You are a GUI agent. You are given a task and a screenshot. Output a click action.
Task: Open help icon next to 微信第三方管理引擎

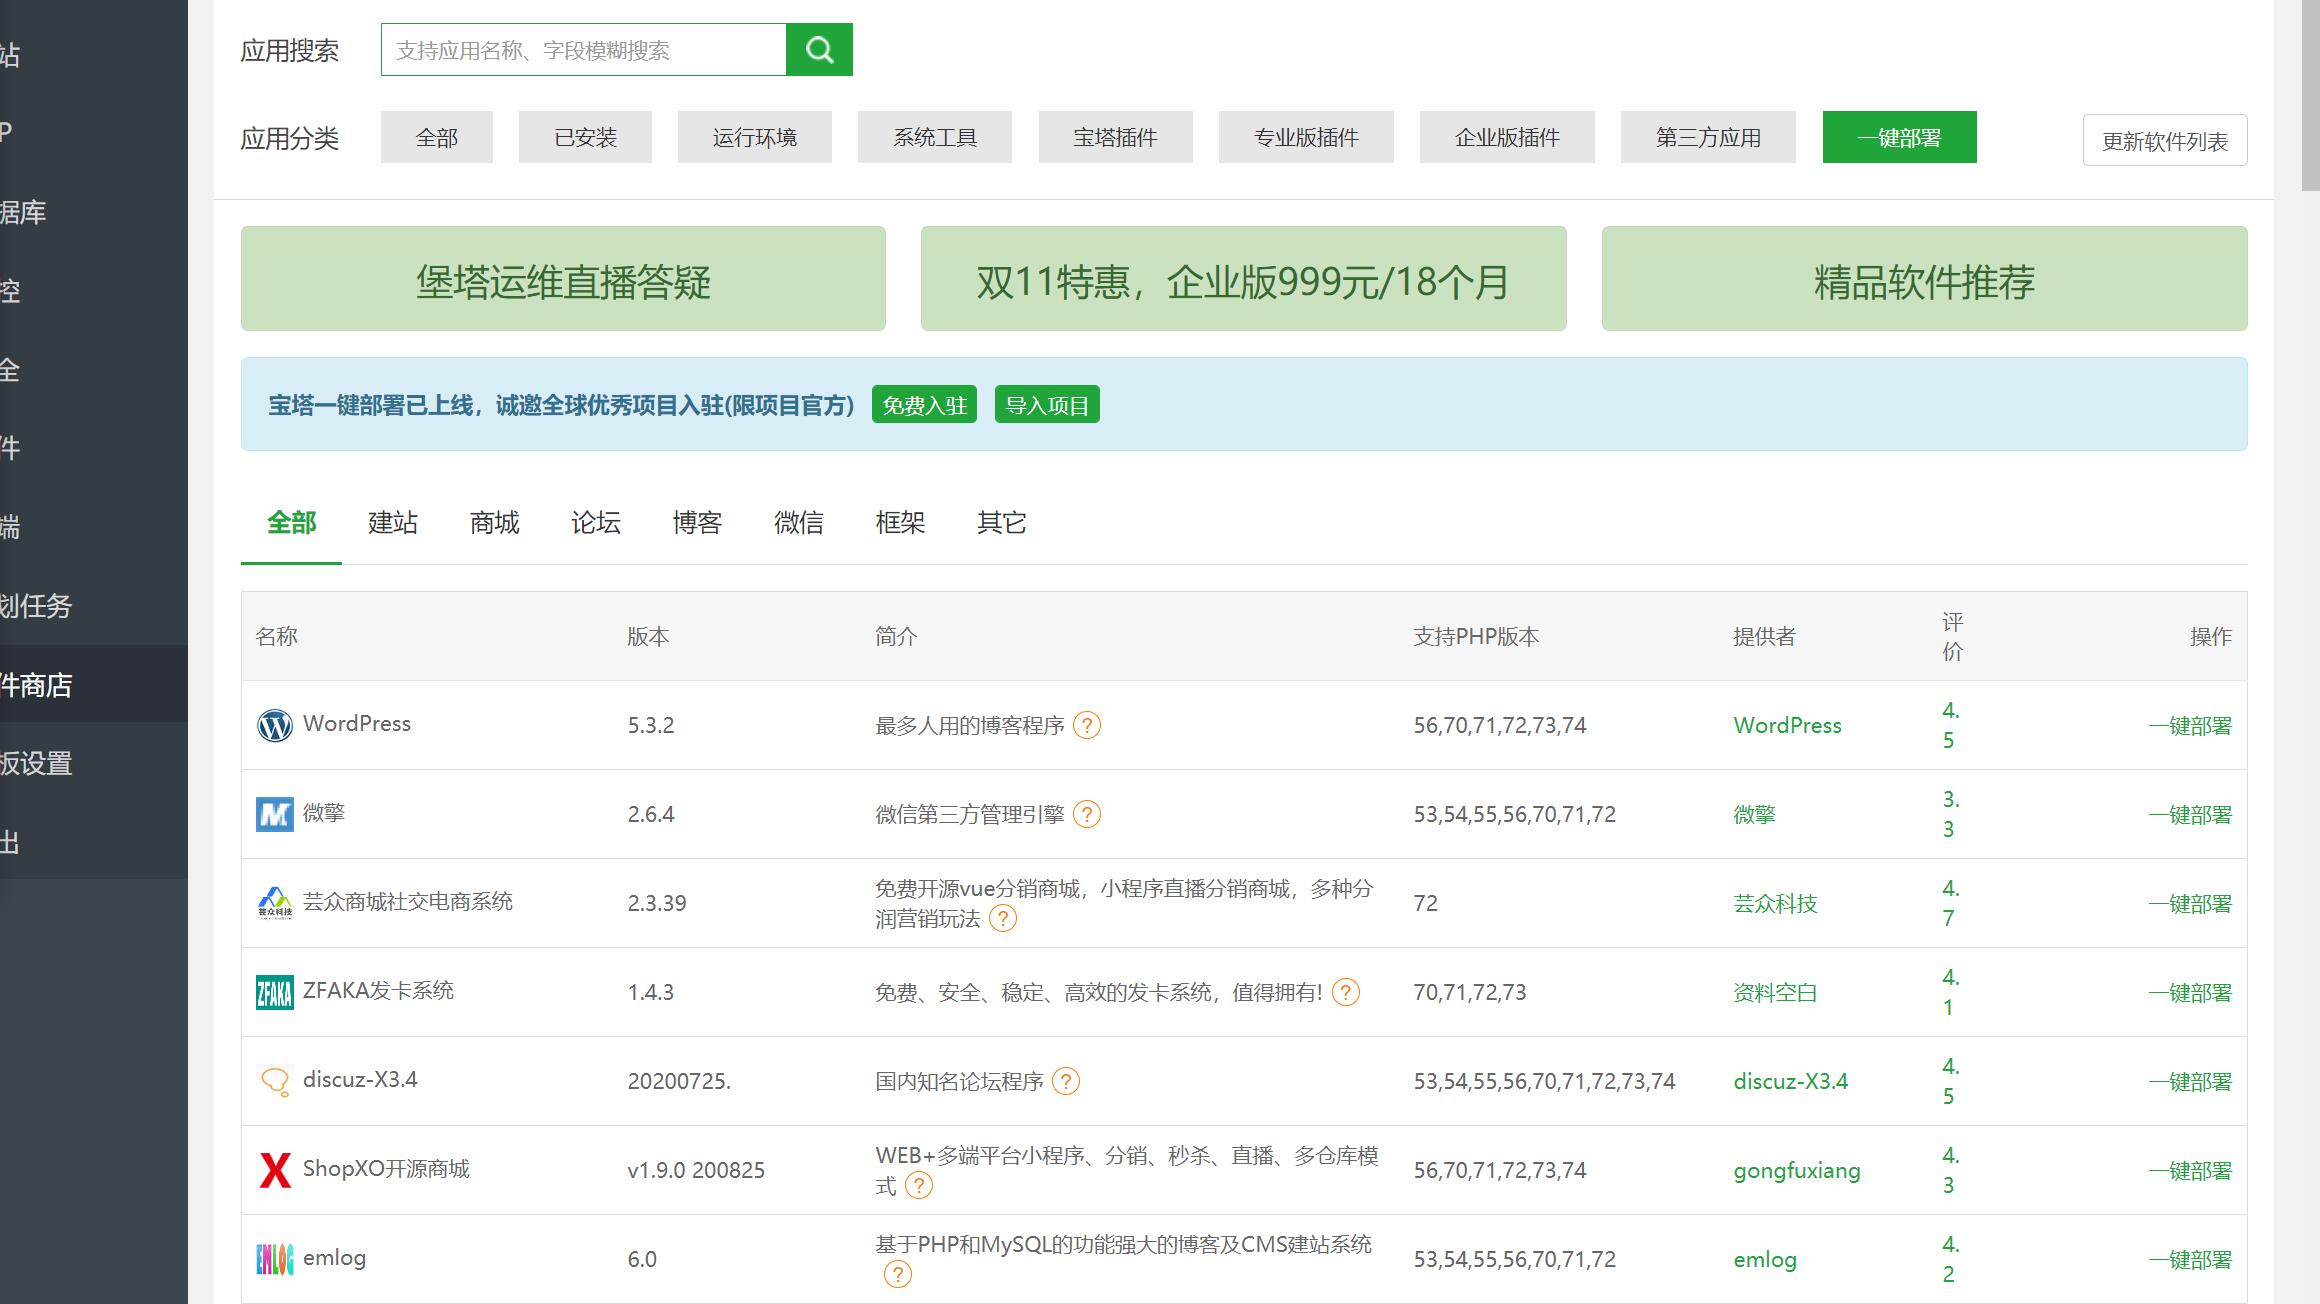pyautogui.click(x=1087, y=814)
